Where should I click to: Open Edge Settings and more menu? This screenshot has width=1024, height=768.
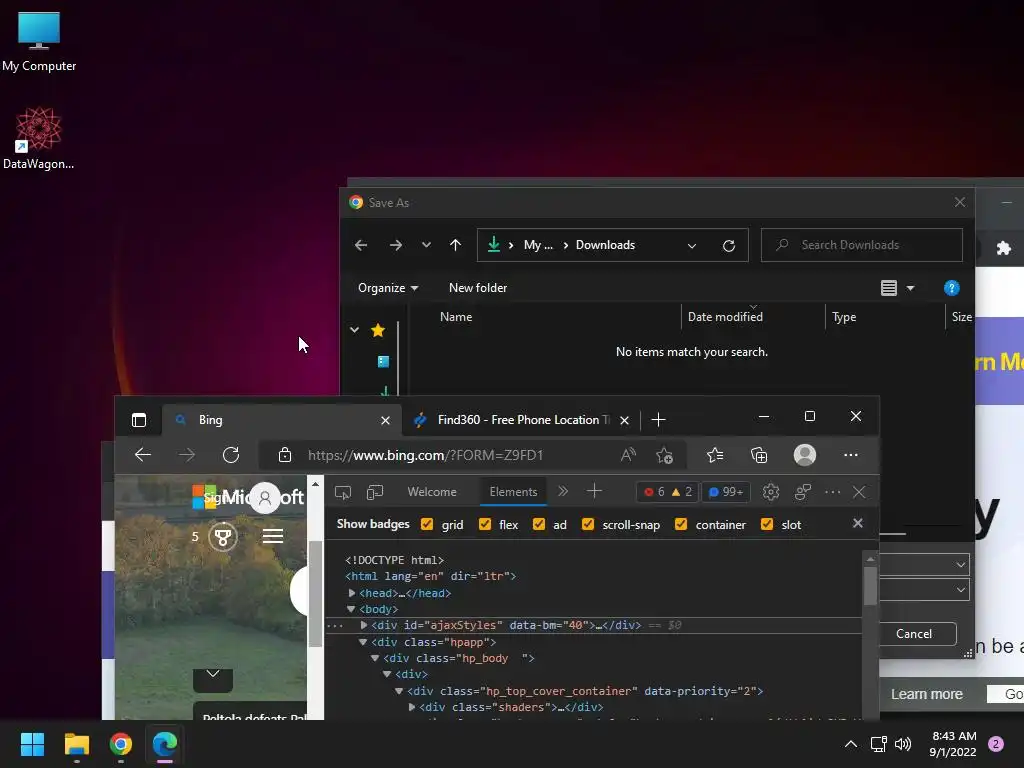coord(850,455)
